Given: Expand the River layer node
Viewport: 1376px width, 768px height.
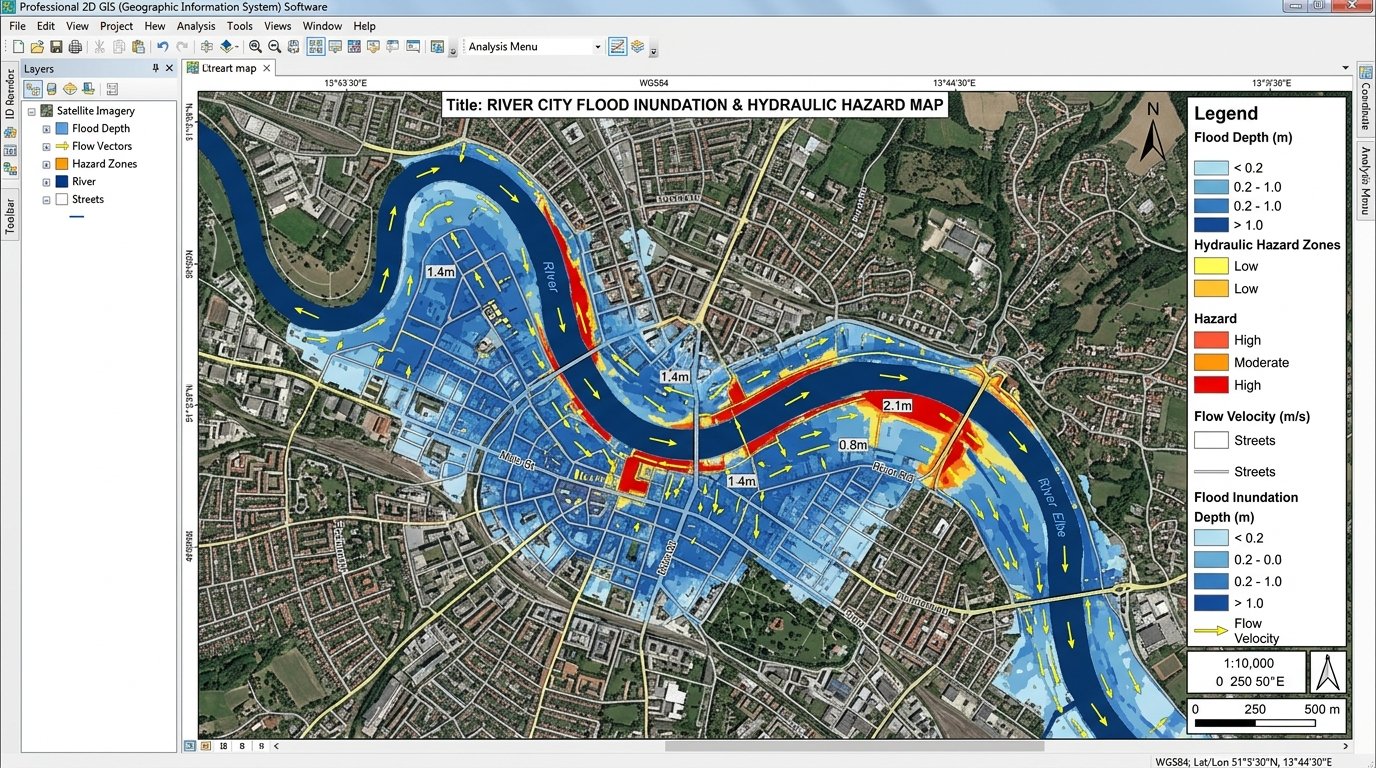Looking at the screenshot, I should [46, 182].
